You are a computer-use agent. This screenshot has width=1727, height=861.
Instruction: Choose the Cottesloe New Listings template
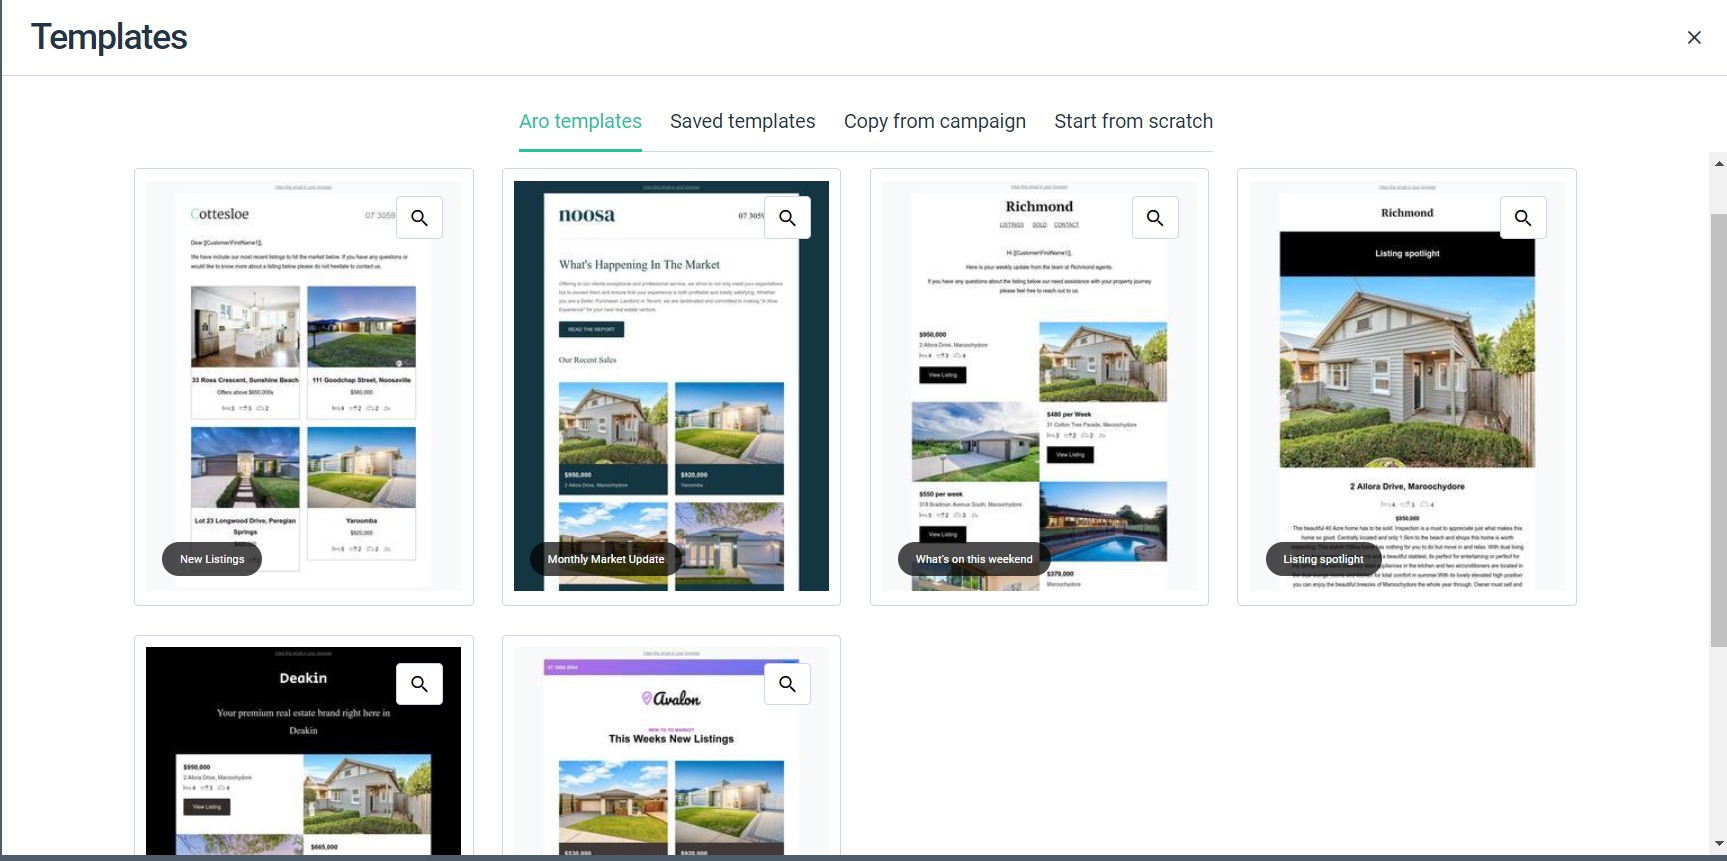(x=304, y=387)
